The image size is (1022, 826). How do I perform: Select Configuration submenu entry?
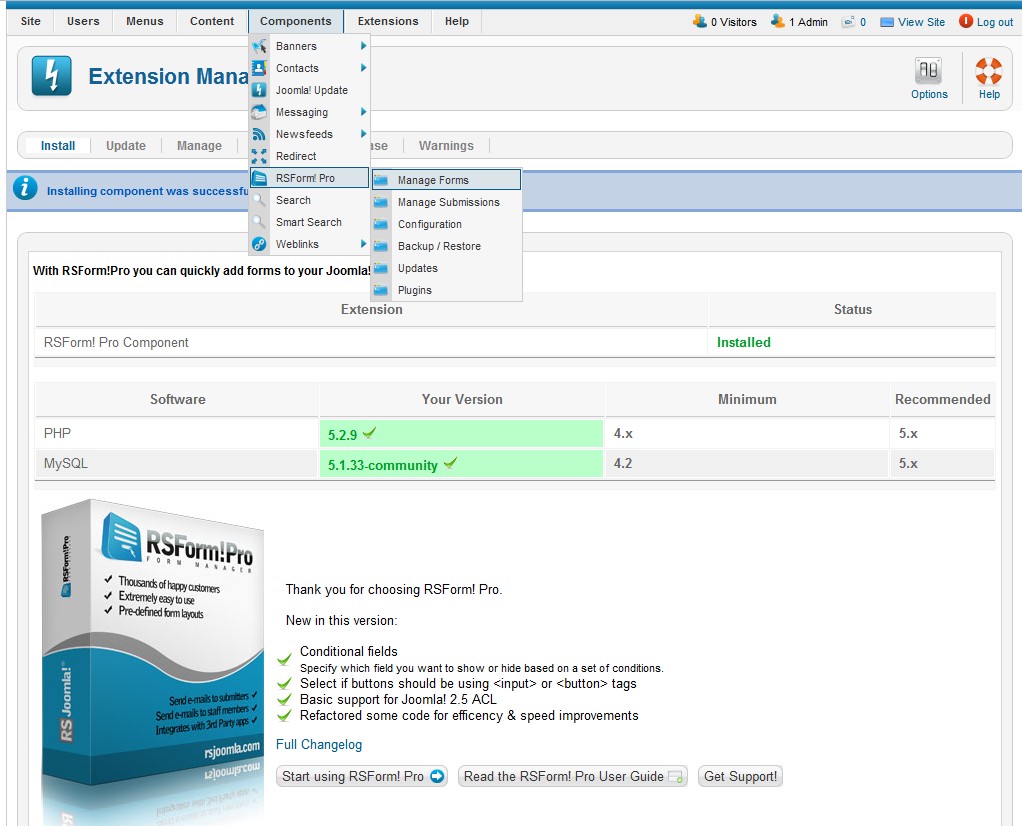tap(446, 224)
